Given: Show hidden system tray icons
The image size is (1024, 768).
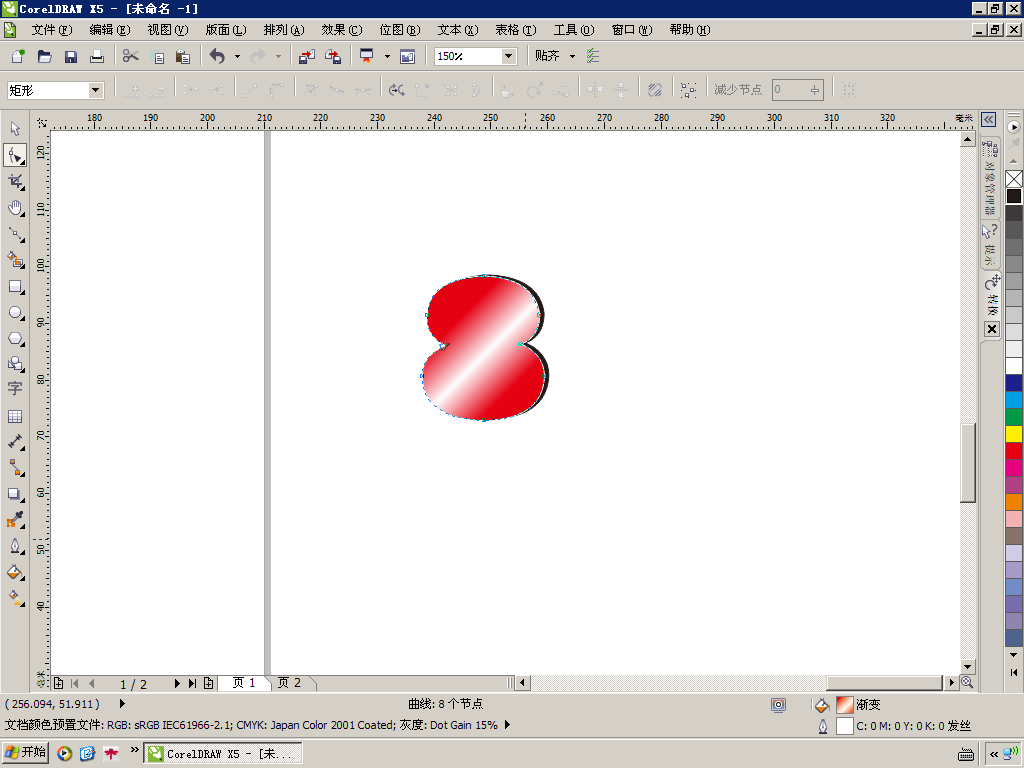Looking at the screenshot, I should pos(993,754).
